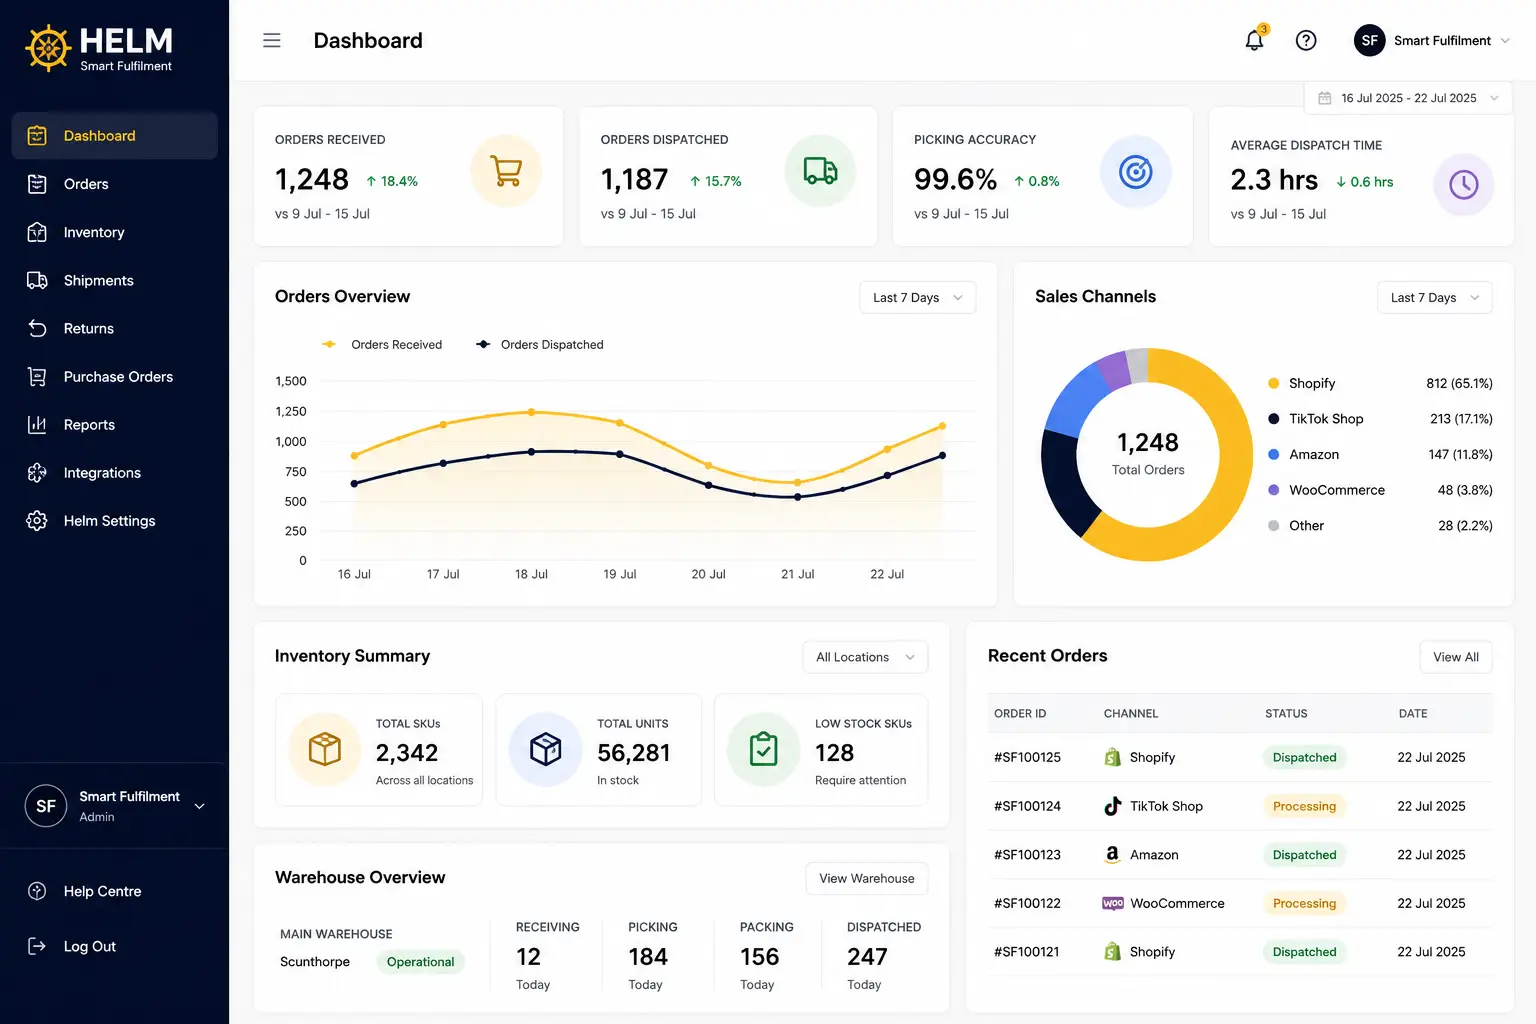Click the STATUS column header
This screenshot has height=1024, width=1536.
(1286, 714)
